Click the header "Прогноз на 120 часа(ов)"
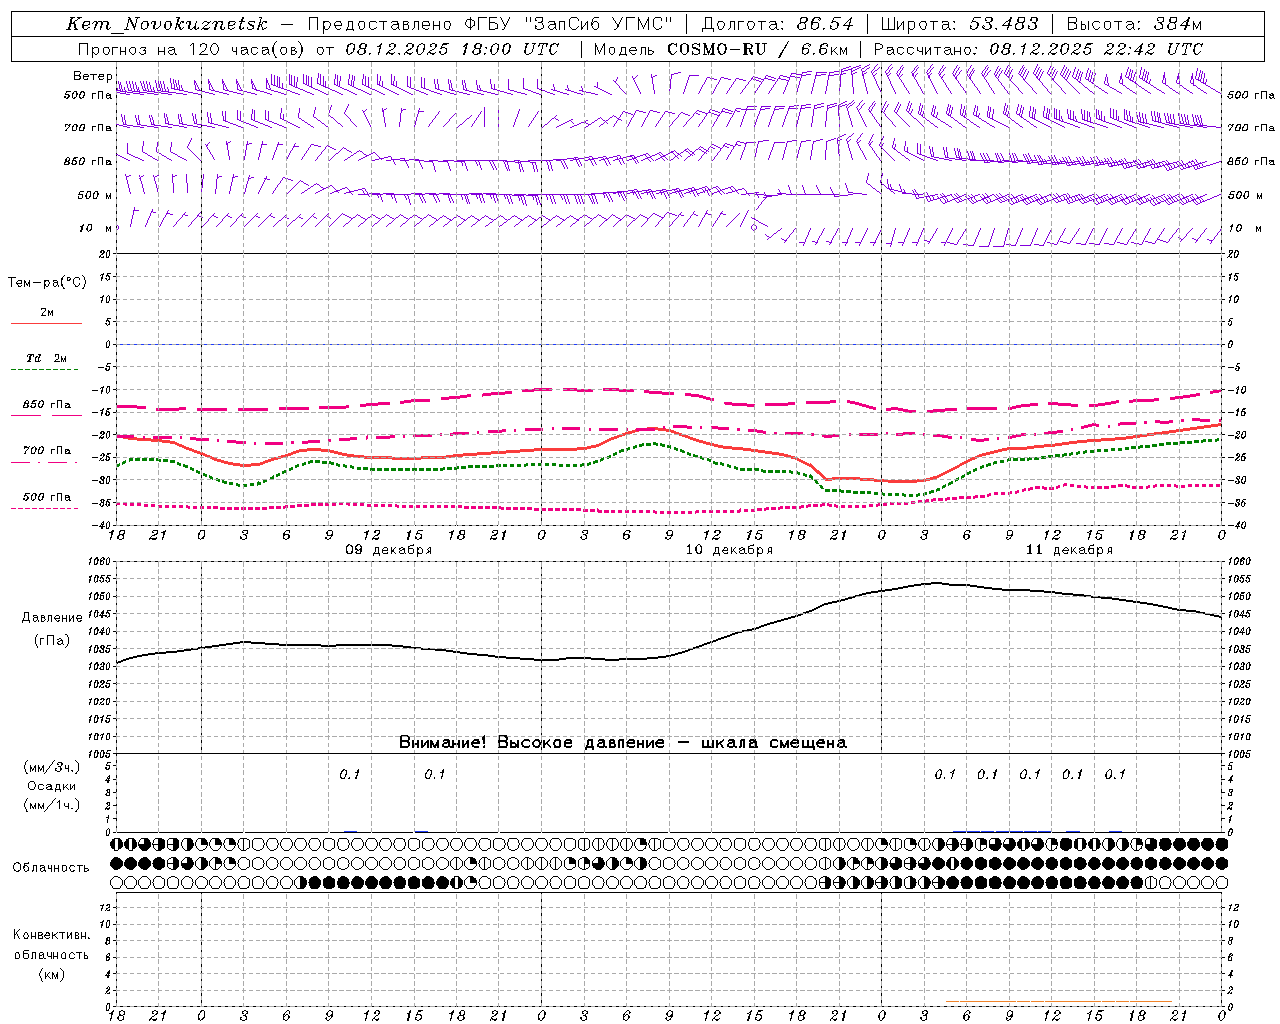 coord(192,49)
